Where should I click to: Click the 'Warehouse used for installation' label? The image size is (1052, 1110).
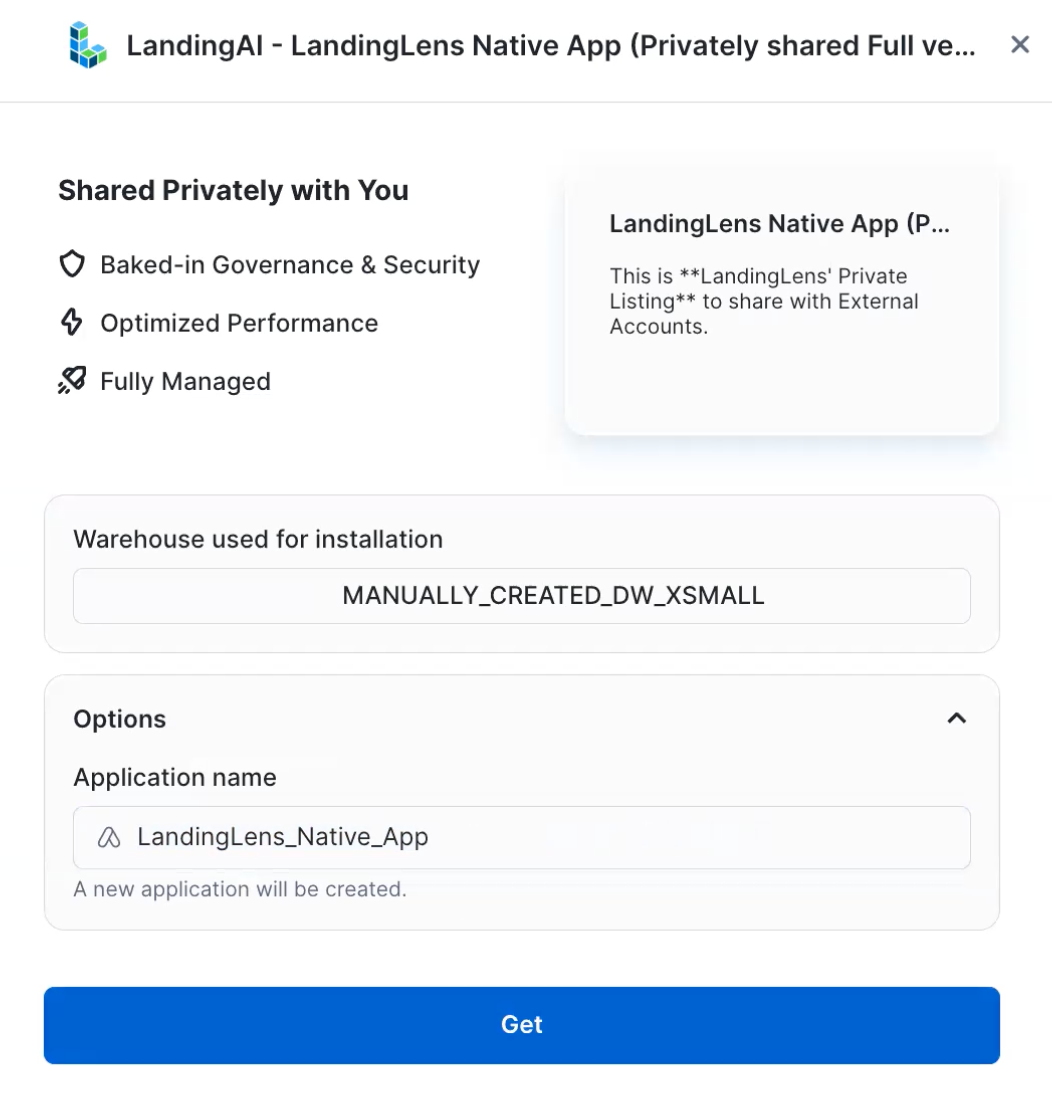coord(258,539)
